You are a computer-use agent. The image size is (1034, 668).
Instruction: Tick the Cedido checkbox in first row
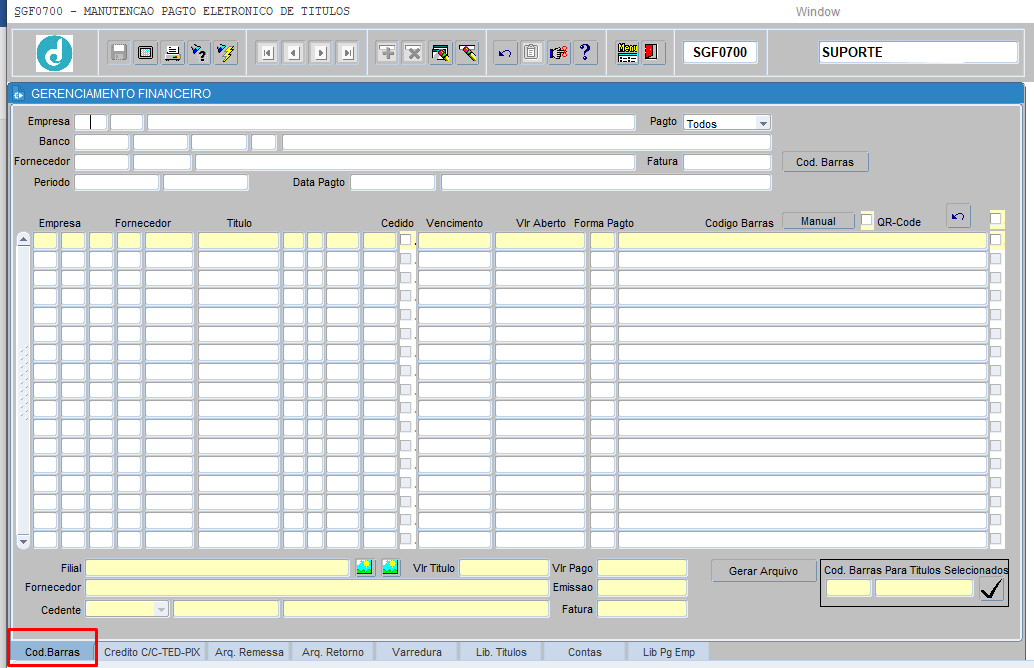click(406, 240)
